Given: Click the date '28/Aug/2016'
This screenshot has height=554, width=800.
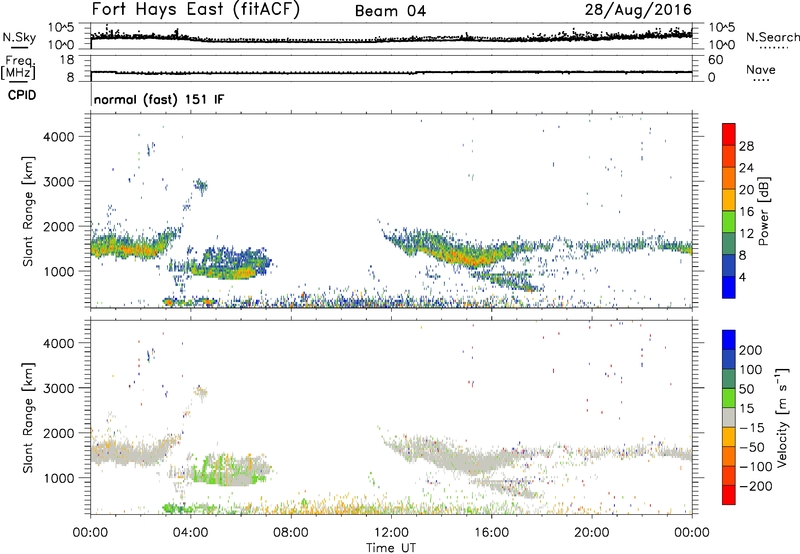Looking at the screenshot, I should tap(638, 10).
